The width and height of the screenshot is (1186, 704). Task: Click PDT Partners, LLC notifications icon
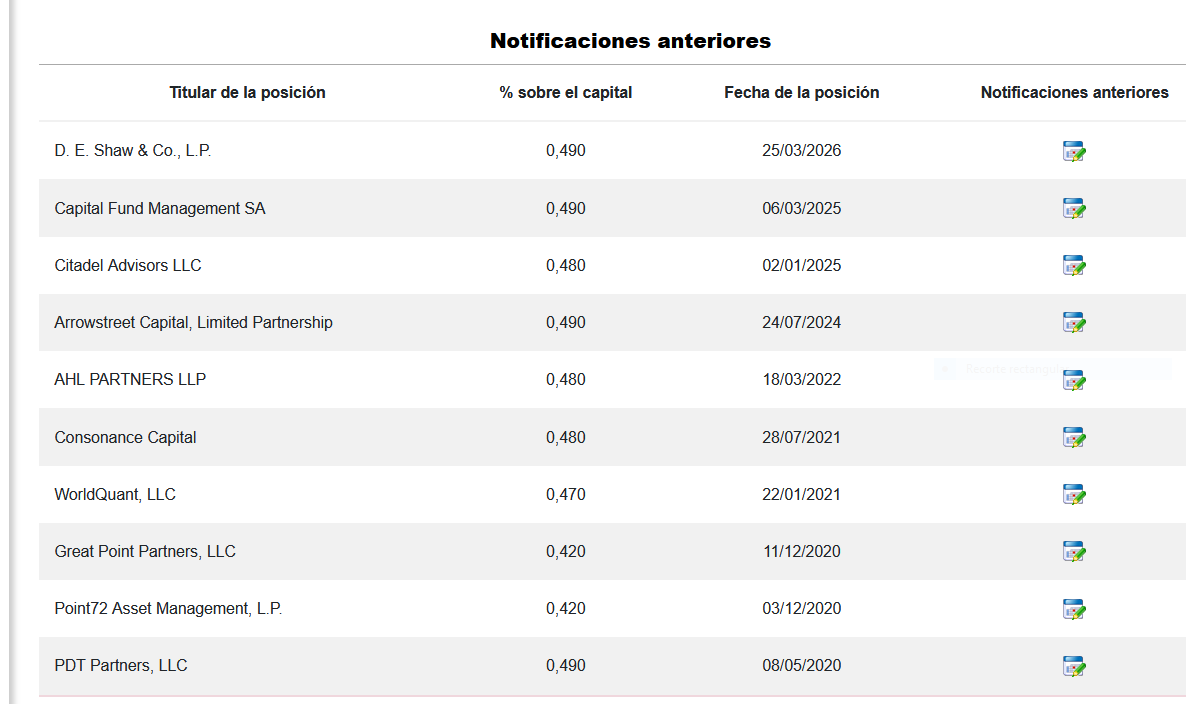tap(1074, 666)
